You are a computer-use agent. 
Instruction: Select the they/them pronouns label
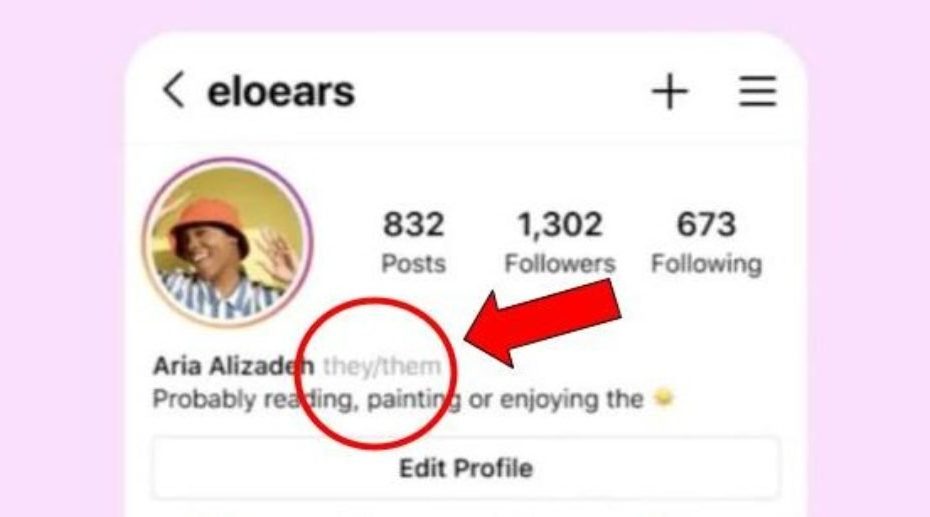[x=381, y=366]
